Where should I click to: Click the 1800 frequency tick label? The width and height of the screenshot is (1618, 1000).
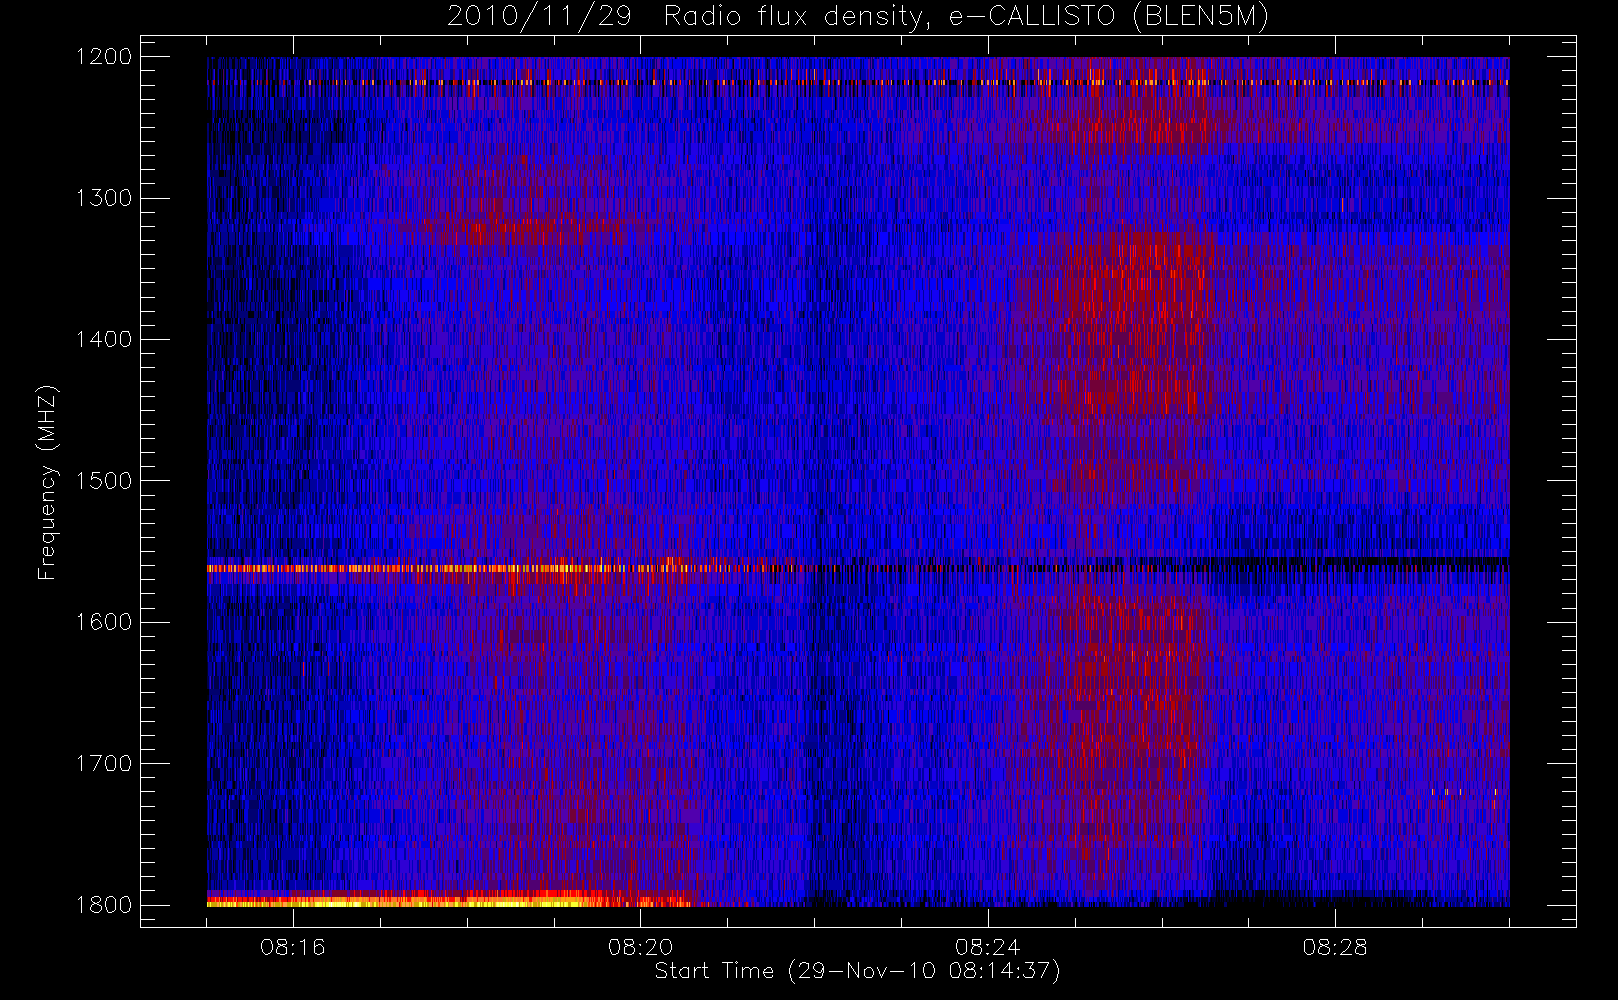(x=104, y=905)
